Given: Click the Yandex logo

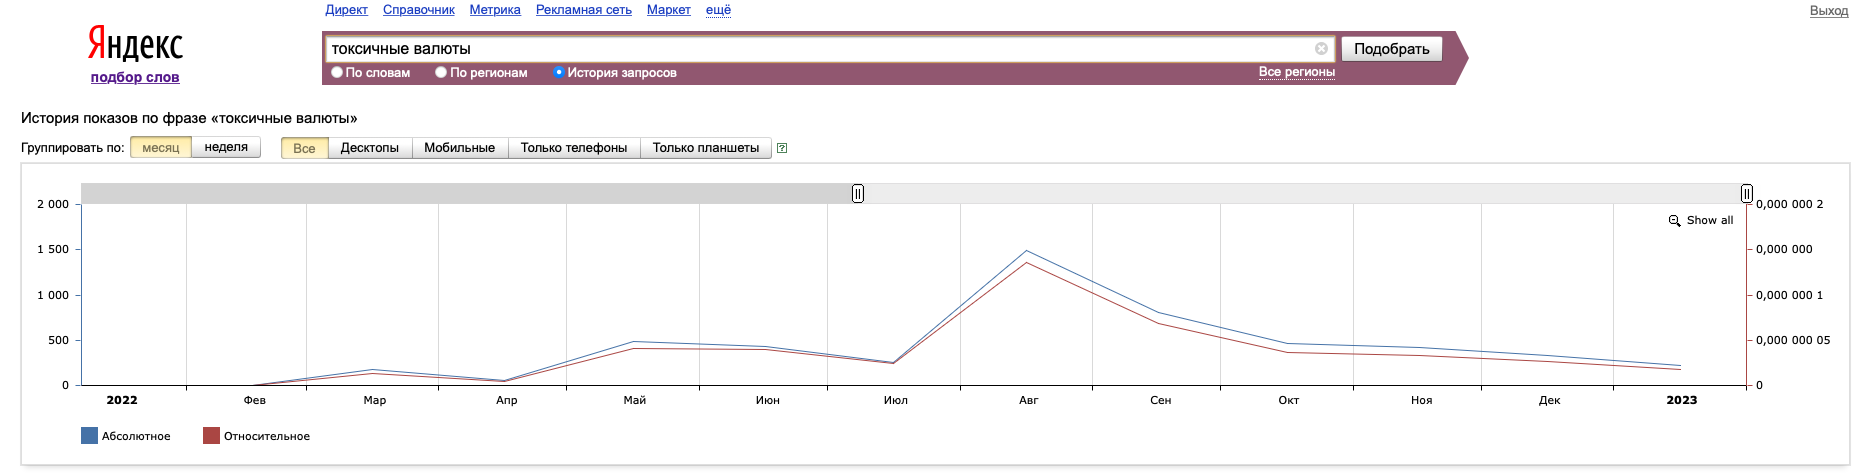Looking at the screenshot, I should pos(135,44).
